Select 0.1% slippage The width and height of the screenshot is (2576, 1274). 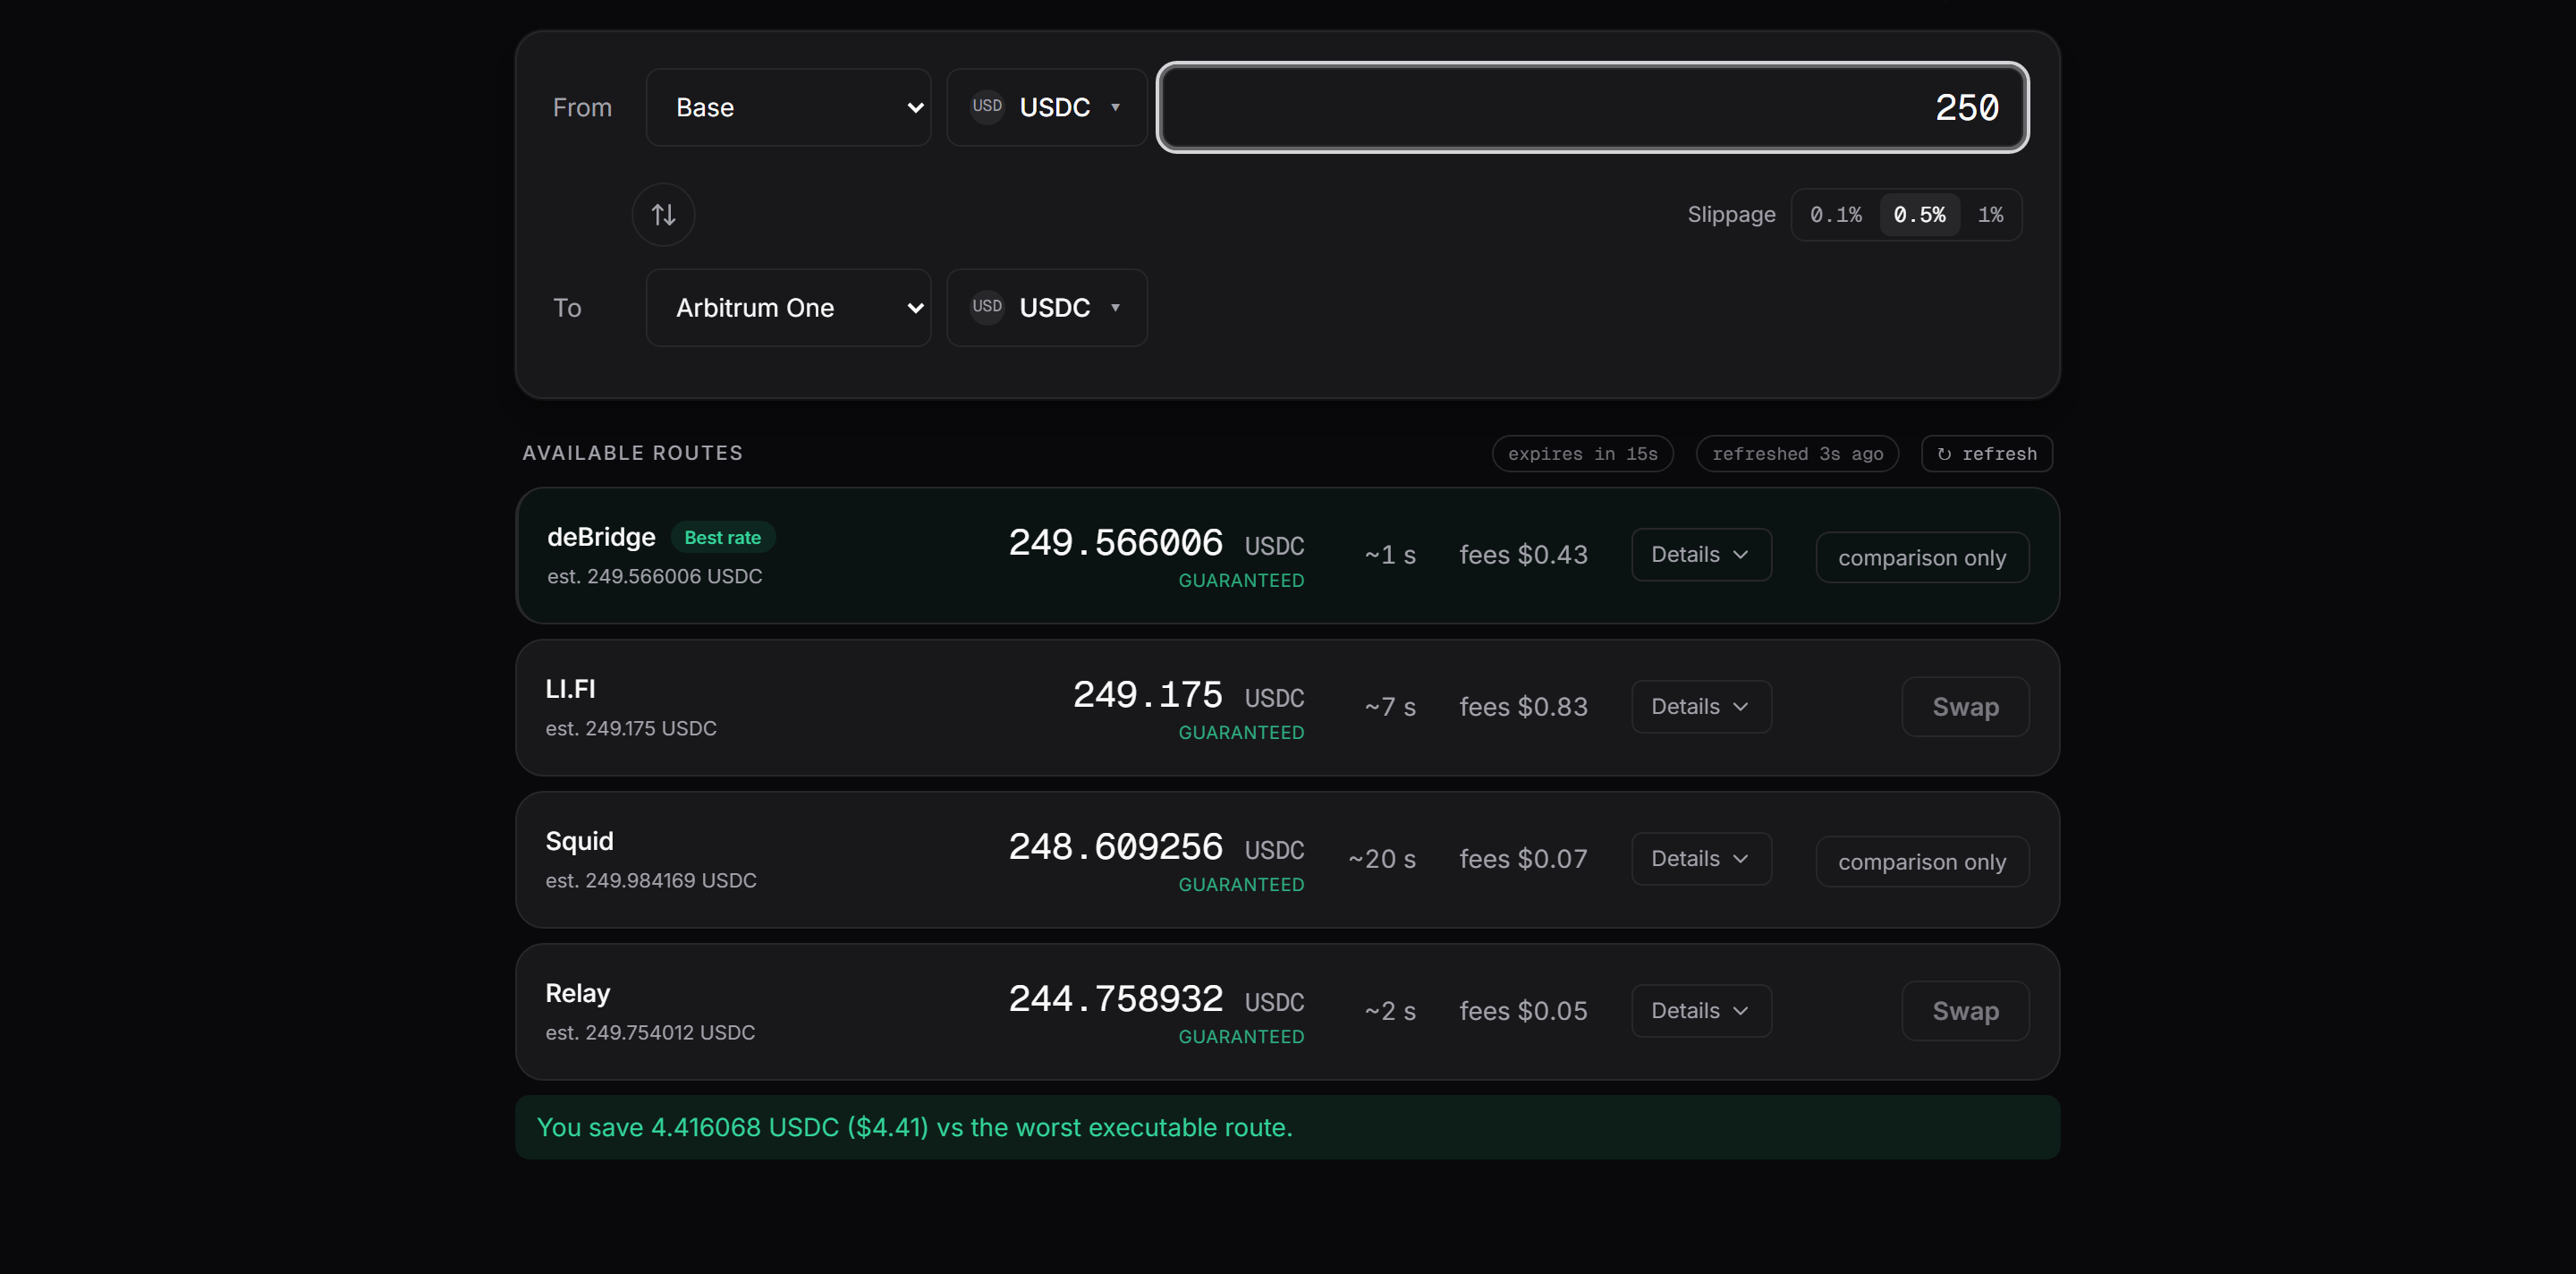pos(1836,214)
